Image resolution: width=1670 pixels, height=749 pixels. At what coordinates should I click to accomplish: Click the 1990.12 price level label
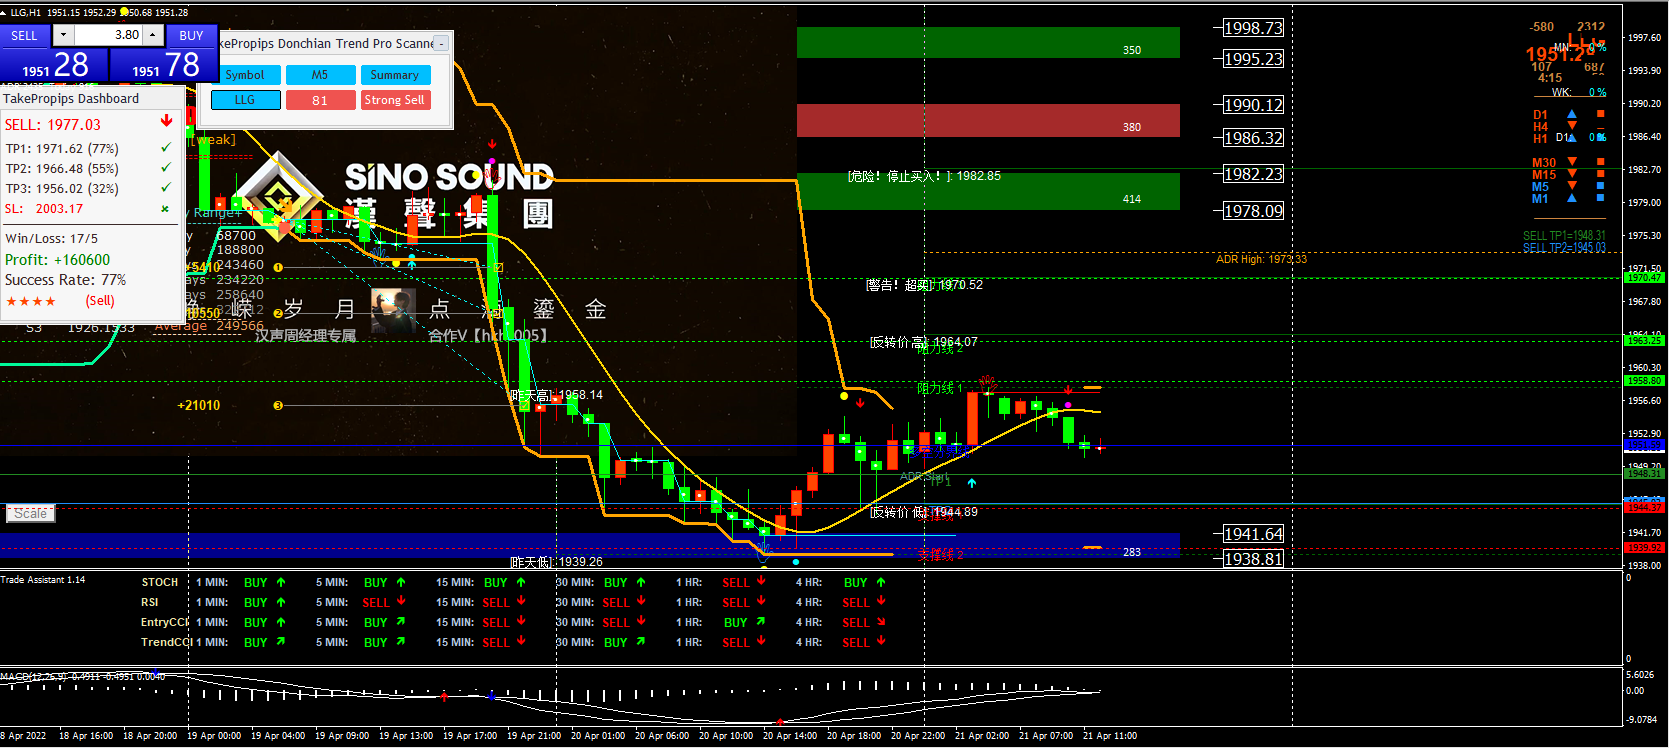(x=1253, y=105)
